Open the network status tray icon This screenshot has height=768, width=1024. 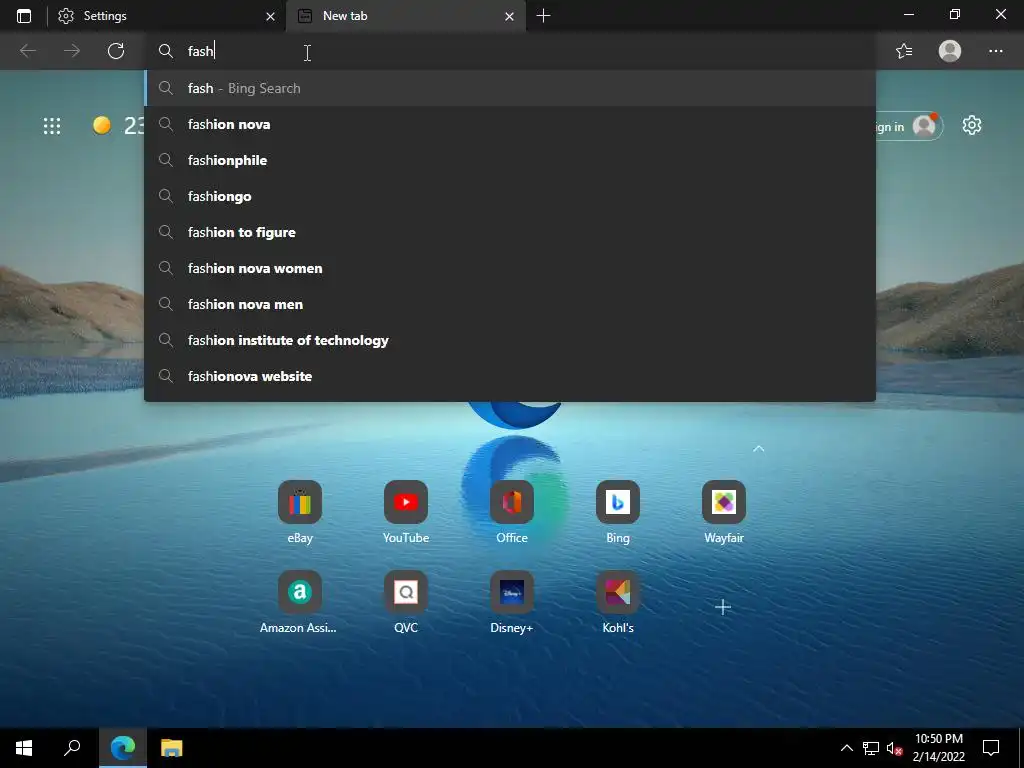871,748
